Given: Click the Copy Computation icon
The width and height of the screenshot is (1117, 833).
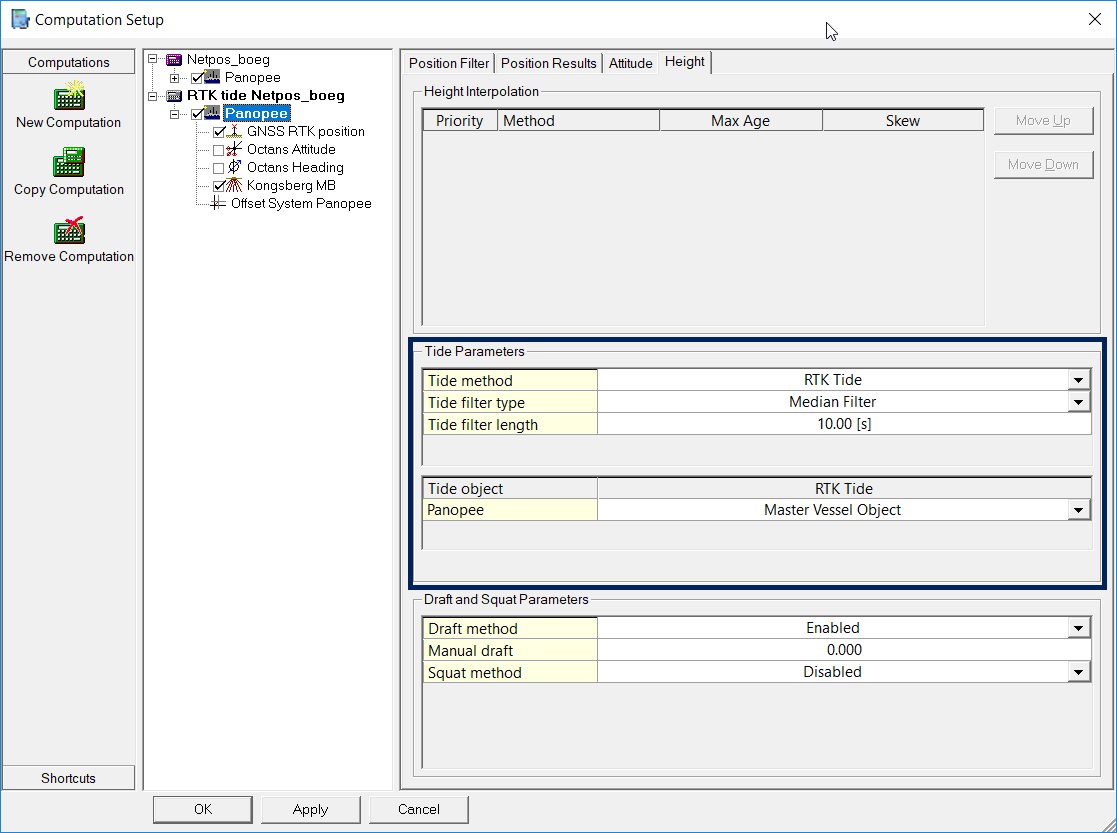Looking at the screenshot, I should (x=69, y=163).
